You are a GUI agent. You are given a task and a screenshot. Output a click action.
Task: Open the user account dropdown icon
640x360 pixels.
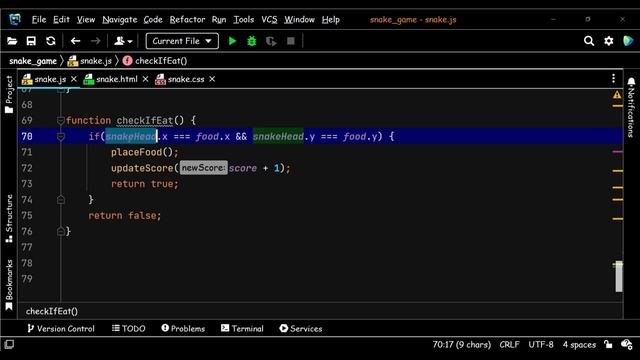(123, 41)
